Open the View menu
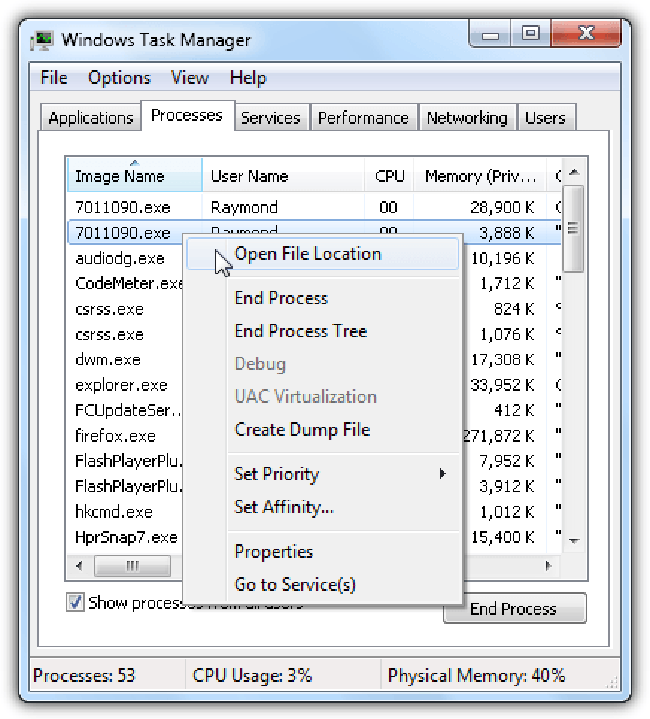The image size is (650, 719). click(189, 77)
